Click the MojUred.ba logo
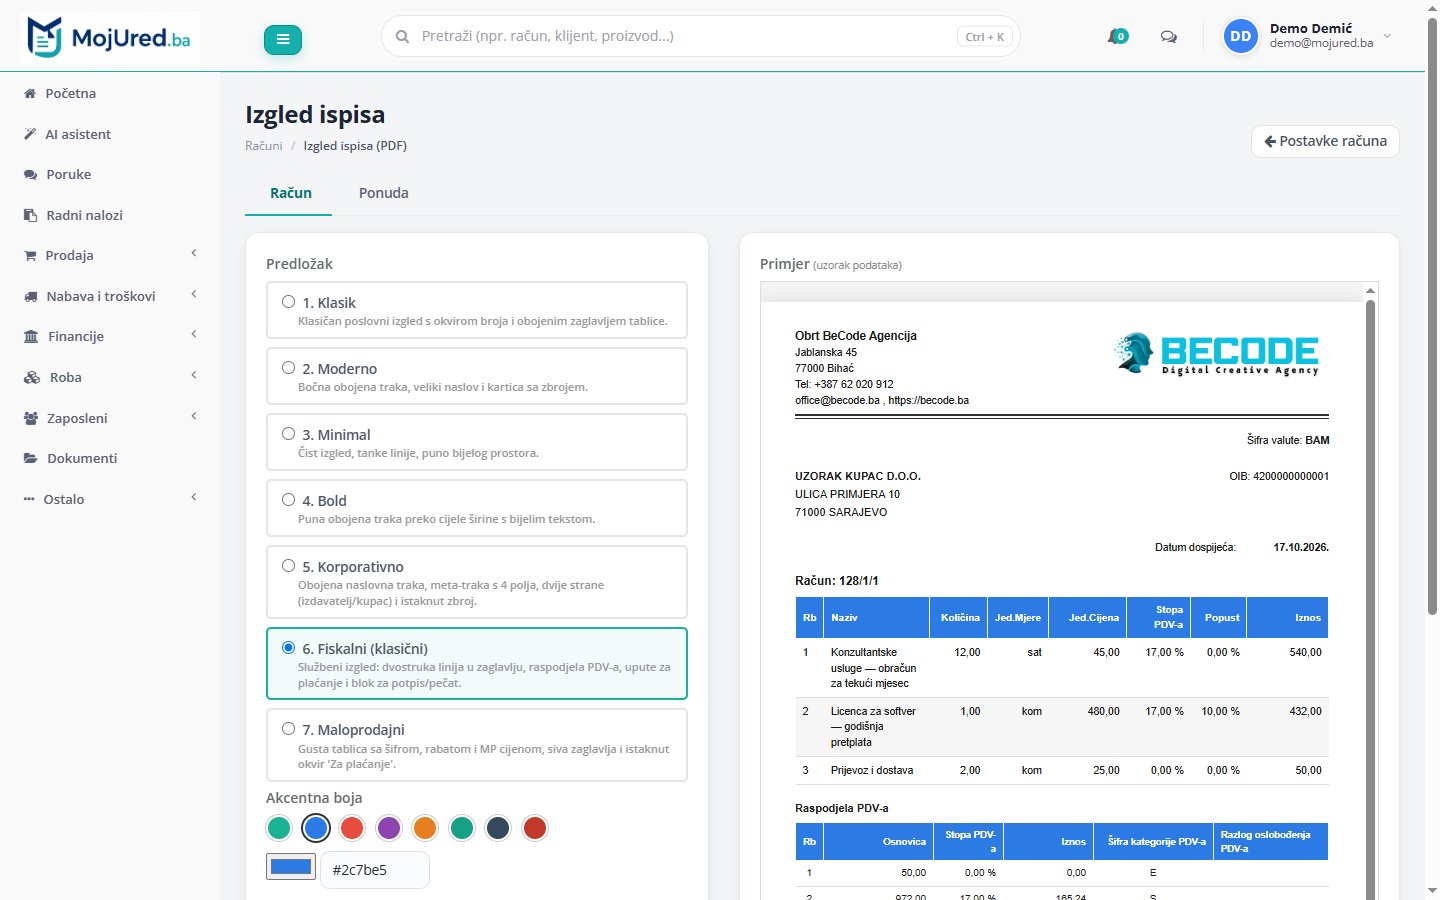The height and width of the screenshot is (900, 1440). click(x=109, y=38)
